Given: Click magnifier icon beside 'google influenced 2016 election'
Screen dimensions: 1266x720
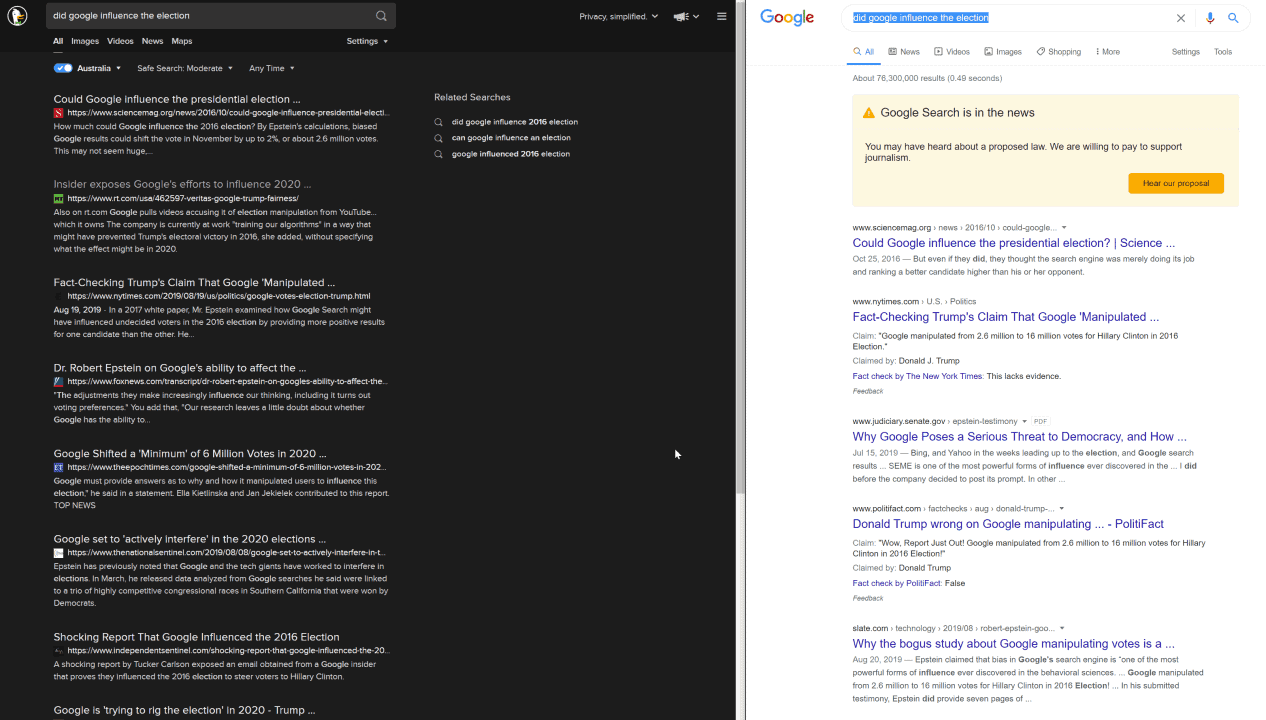Looking at the screenshot, I should click(438, 154).
